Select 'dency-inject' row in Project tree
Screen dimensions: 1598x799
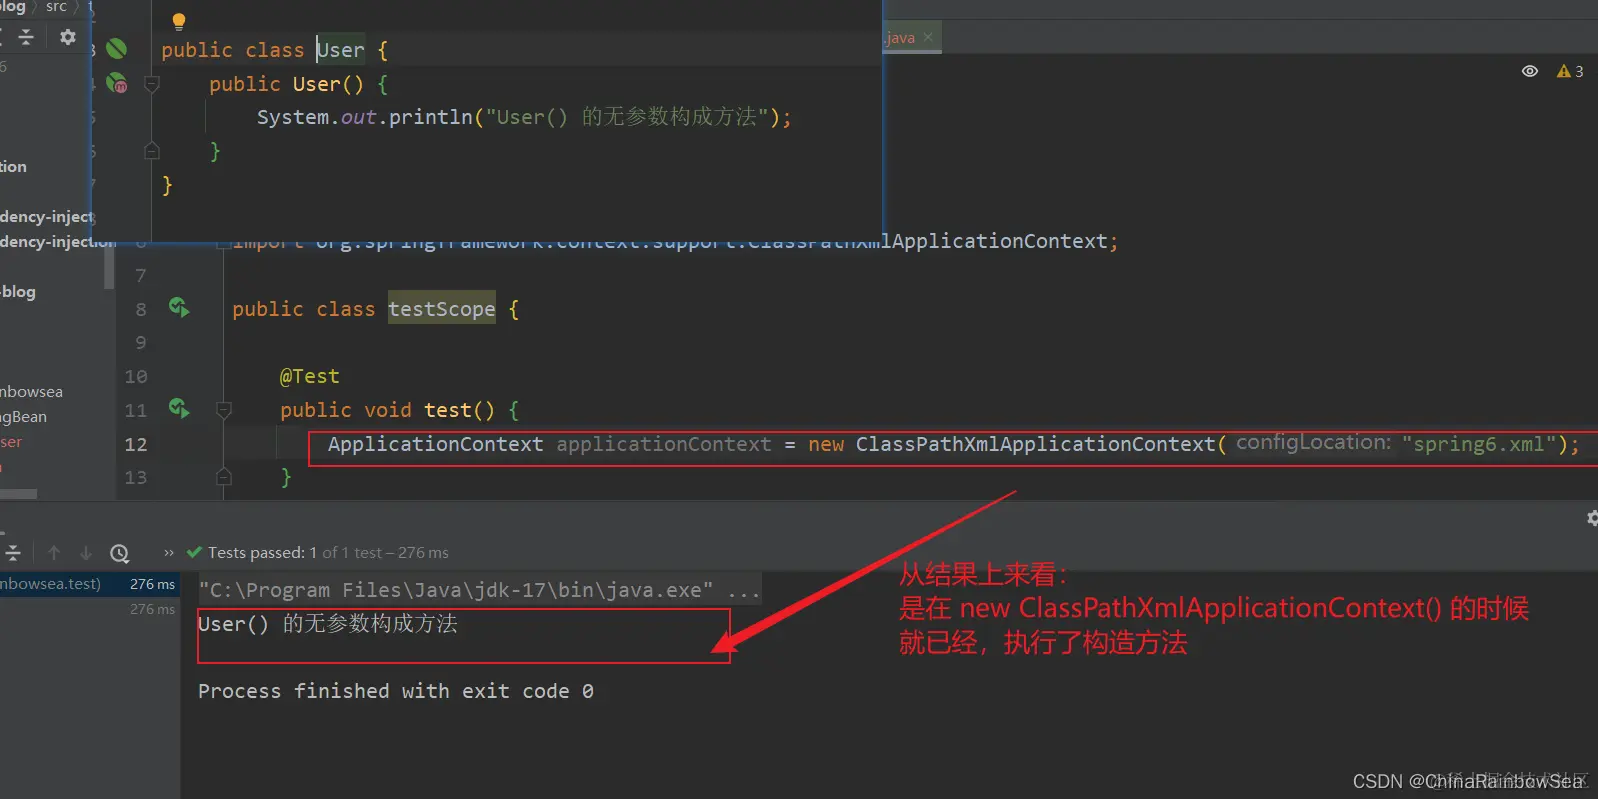46,217
